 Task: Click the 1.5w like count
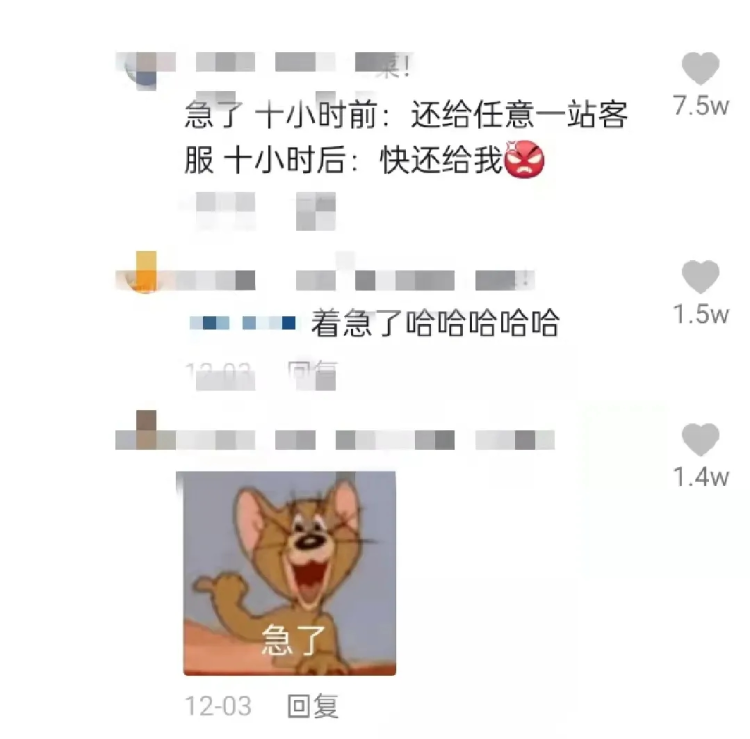[x=701, y=315]
